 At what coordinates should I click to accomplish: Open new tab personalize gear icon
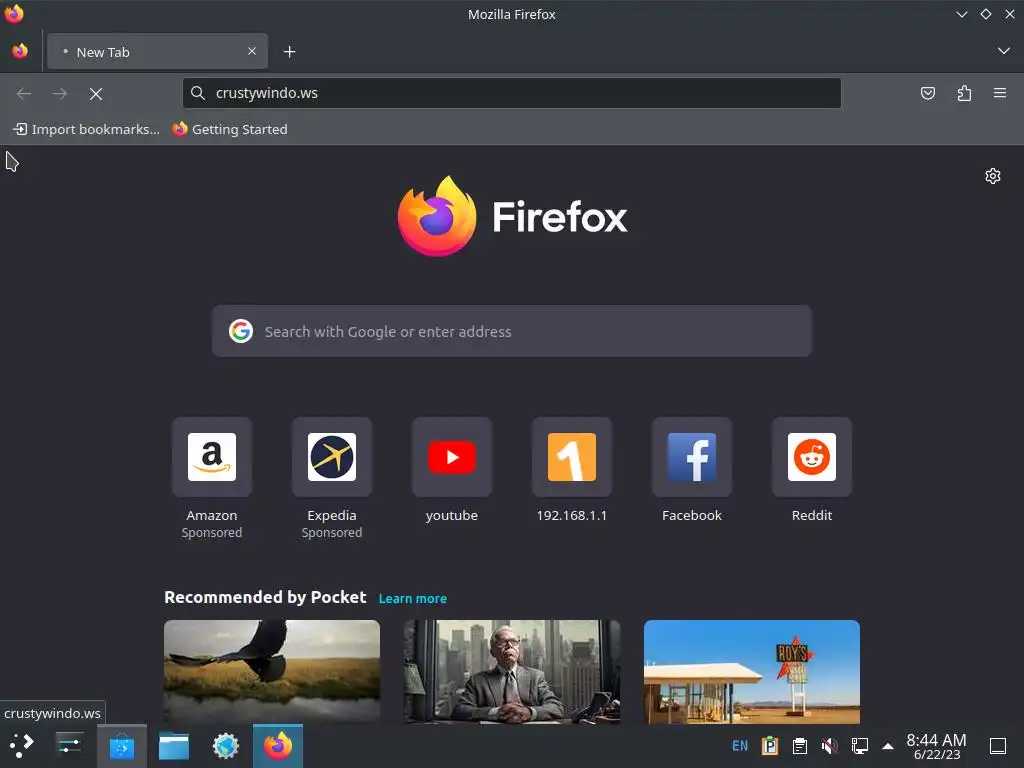pyautogui.click(x=993, y=176)
